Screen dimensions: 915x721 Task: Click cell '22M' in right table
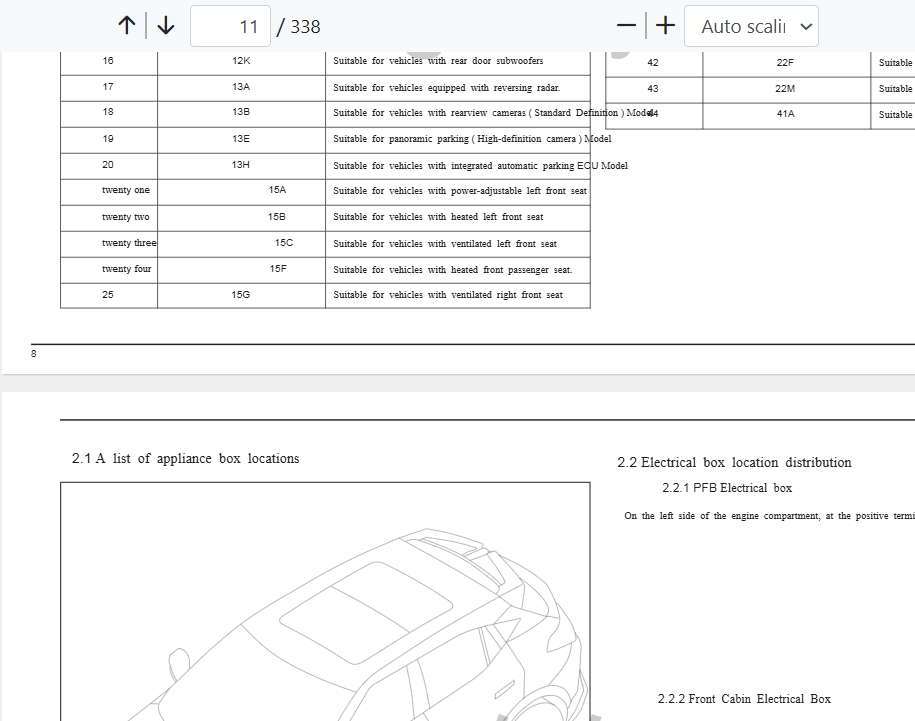785,89
